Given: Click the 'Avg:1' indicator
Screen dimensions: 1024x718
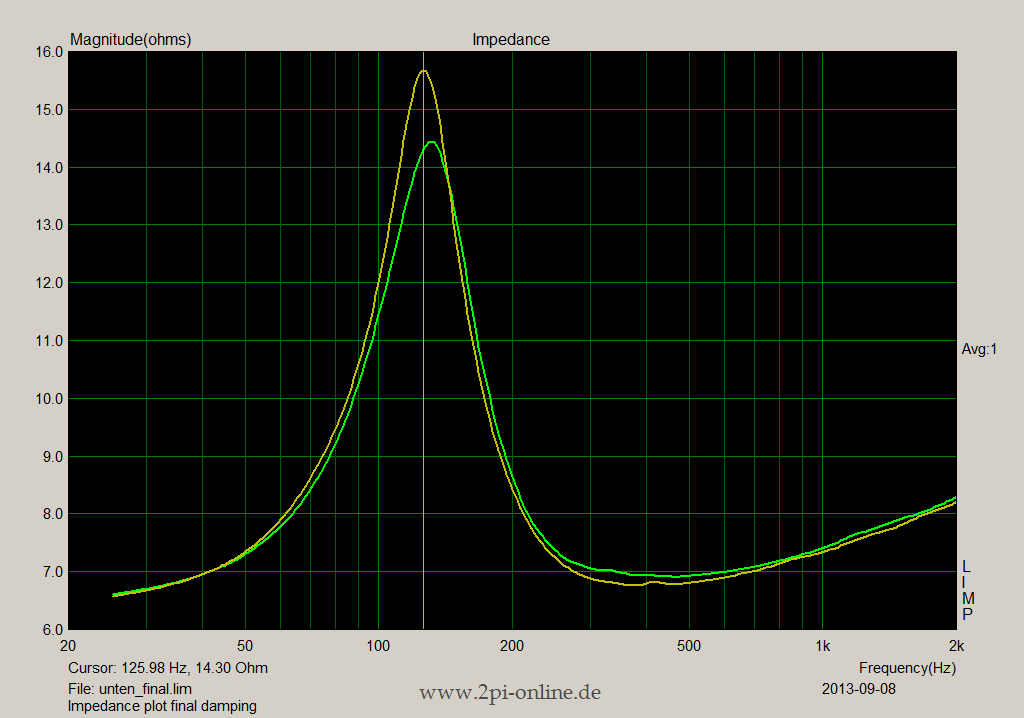Looking at the screenshot, I should point(979,350).
